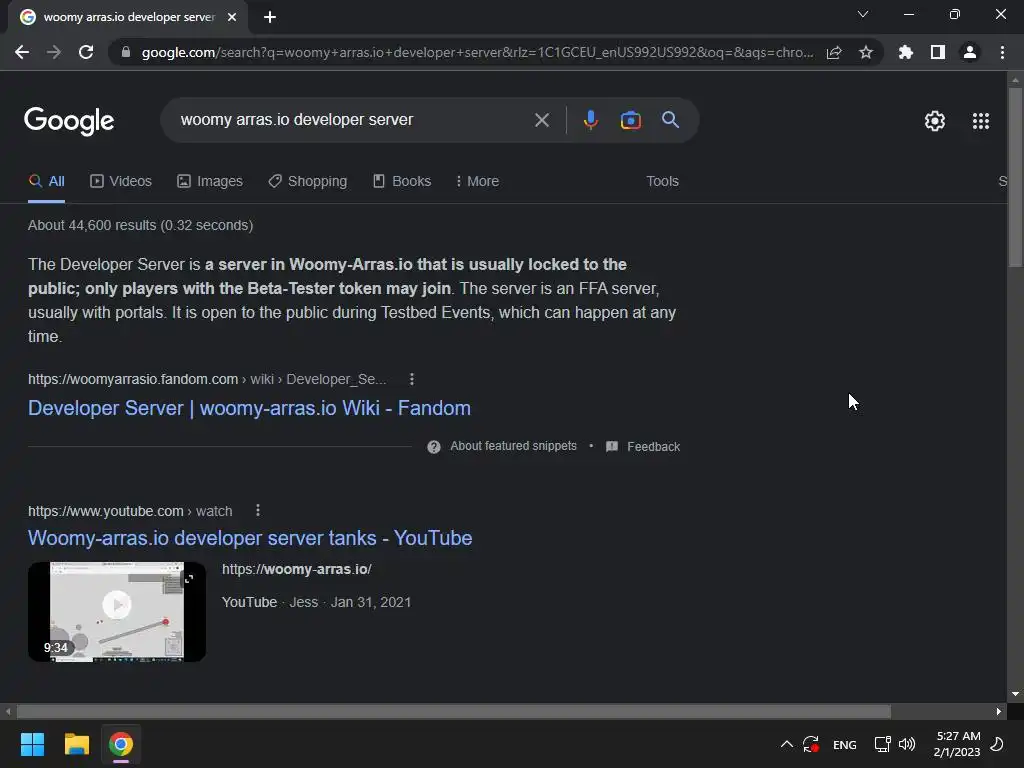Start a voice search with microphone

[590, 120]
